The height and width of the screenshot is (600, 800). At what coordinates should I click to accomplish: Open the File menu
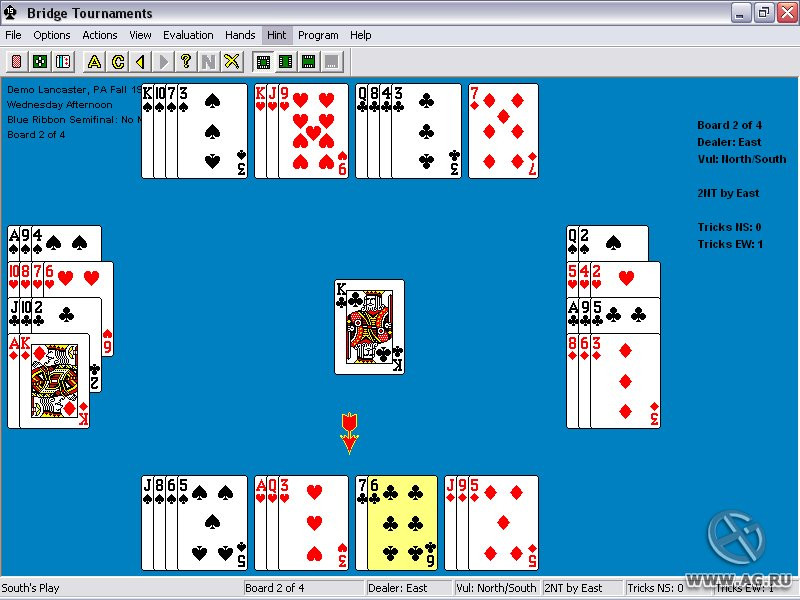[13, 35]
